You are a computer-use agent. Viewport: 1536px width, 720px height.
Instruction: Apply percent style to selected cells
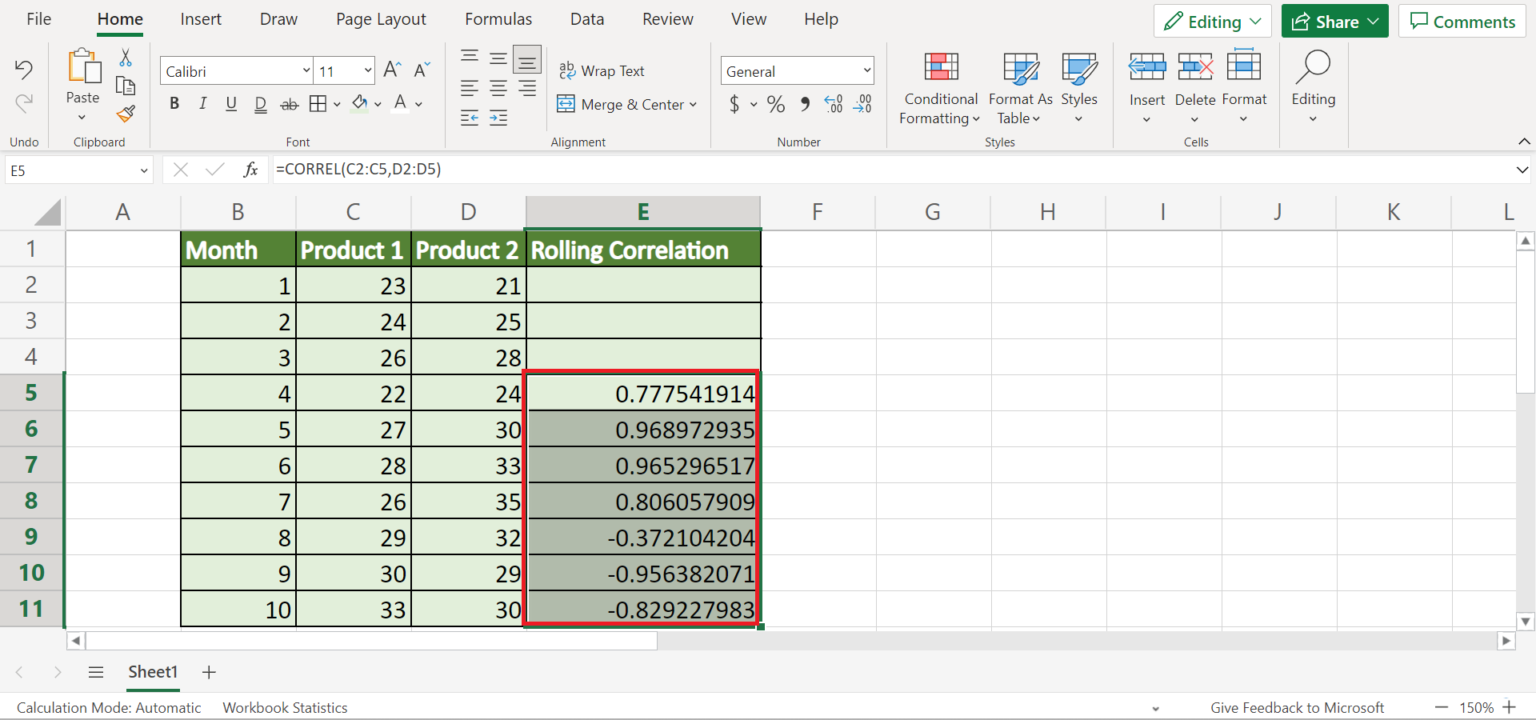click(x=775, y=103)
